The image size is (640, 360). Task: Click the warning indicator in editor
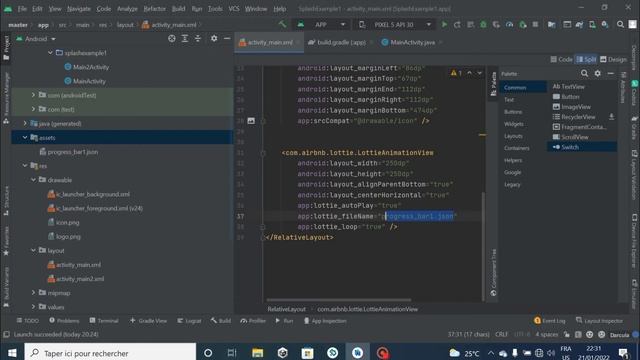456,73
